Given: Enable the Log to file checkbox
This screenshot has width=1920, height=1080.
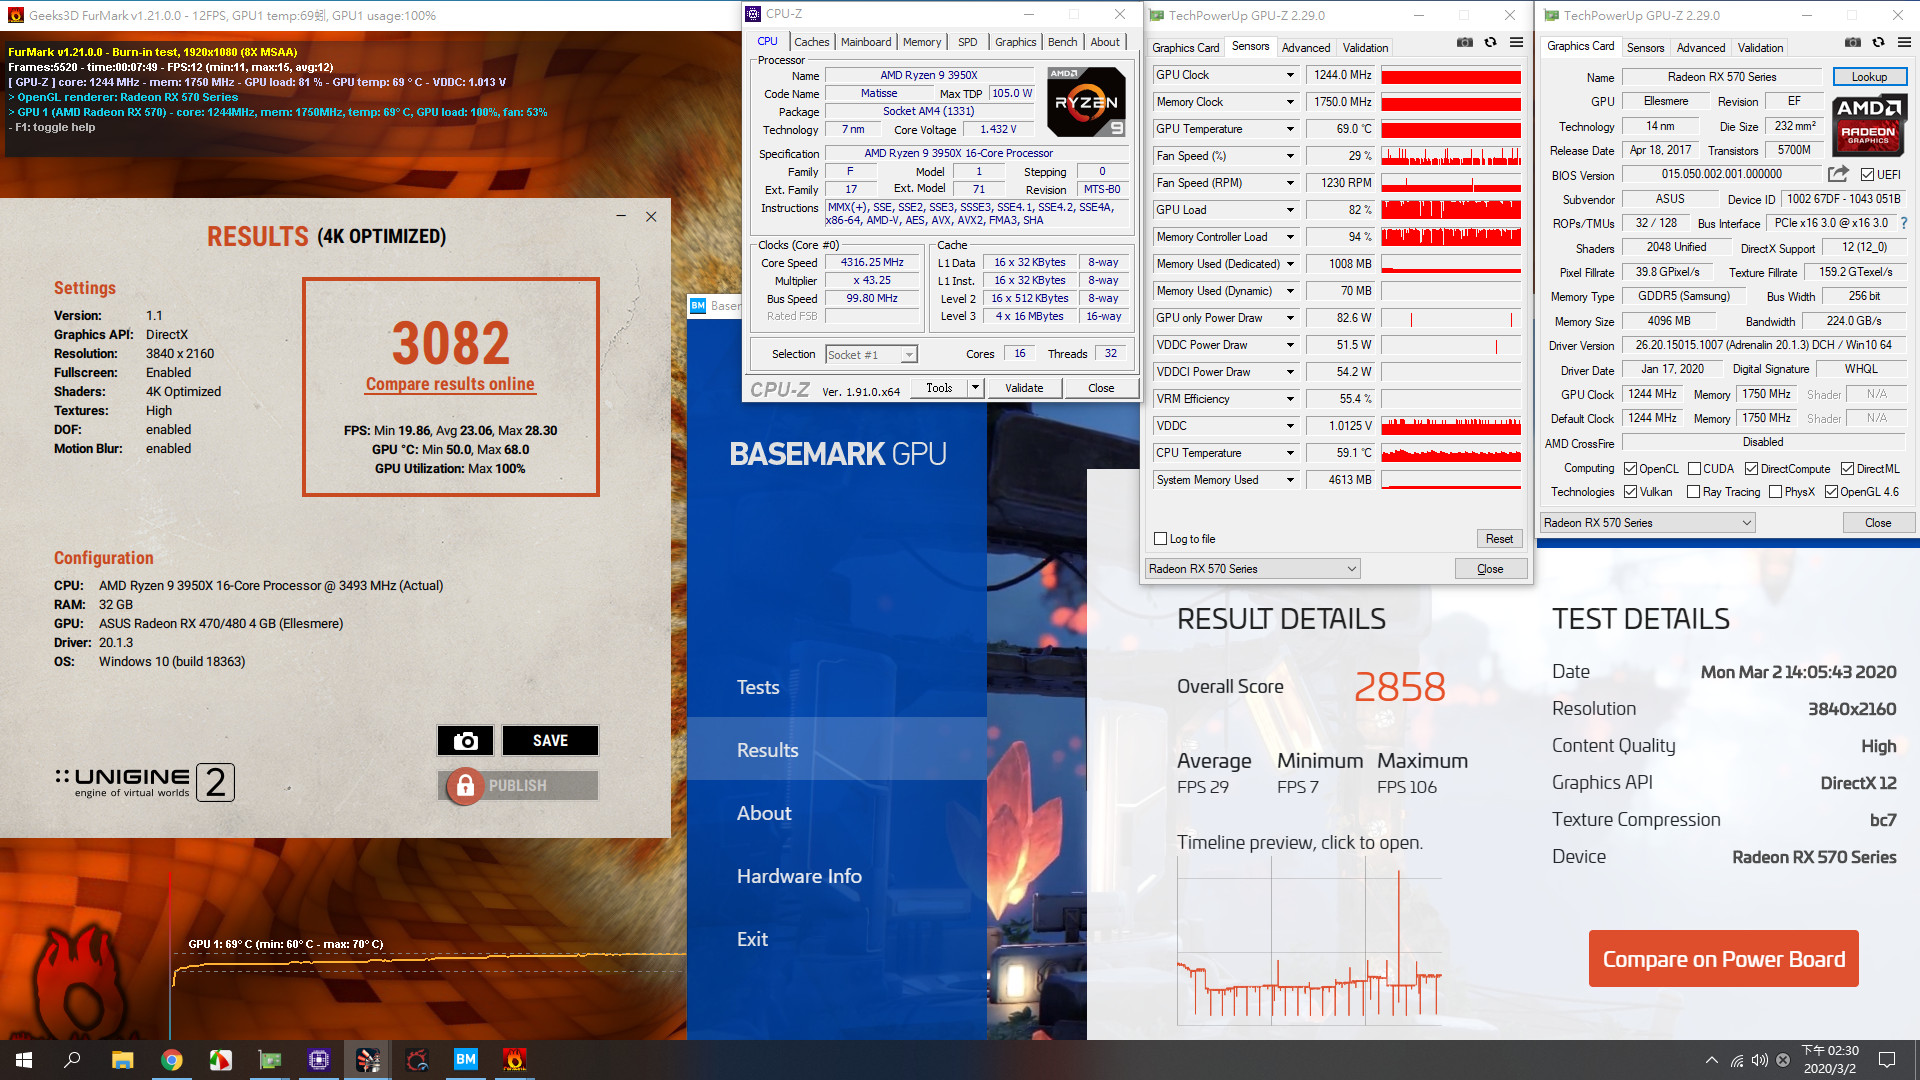Looking at the screenshot, I should (x=1161, y=539).
